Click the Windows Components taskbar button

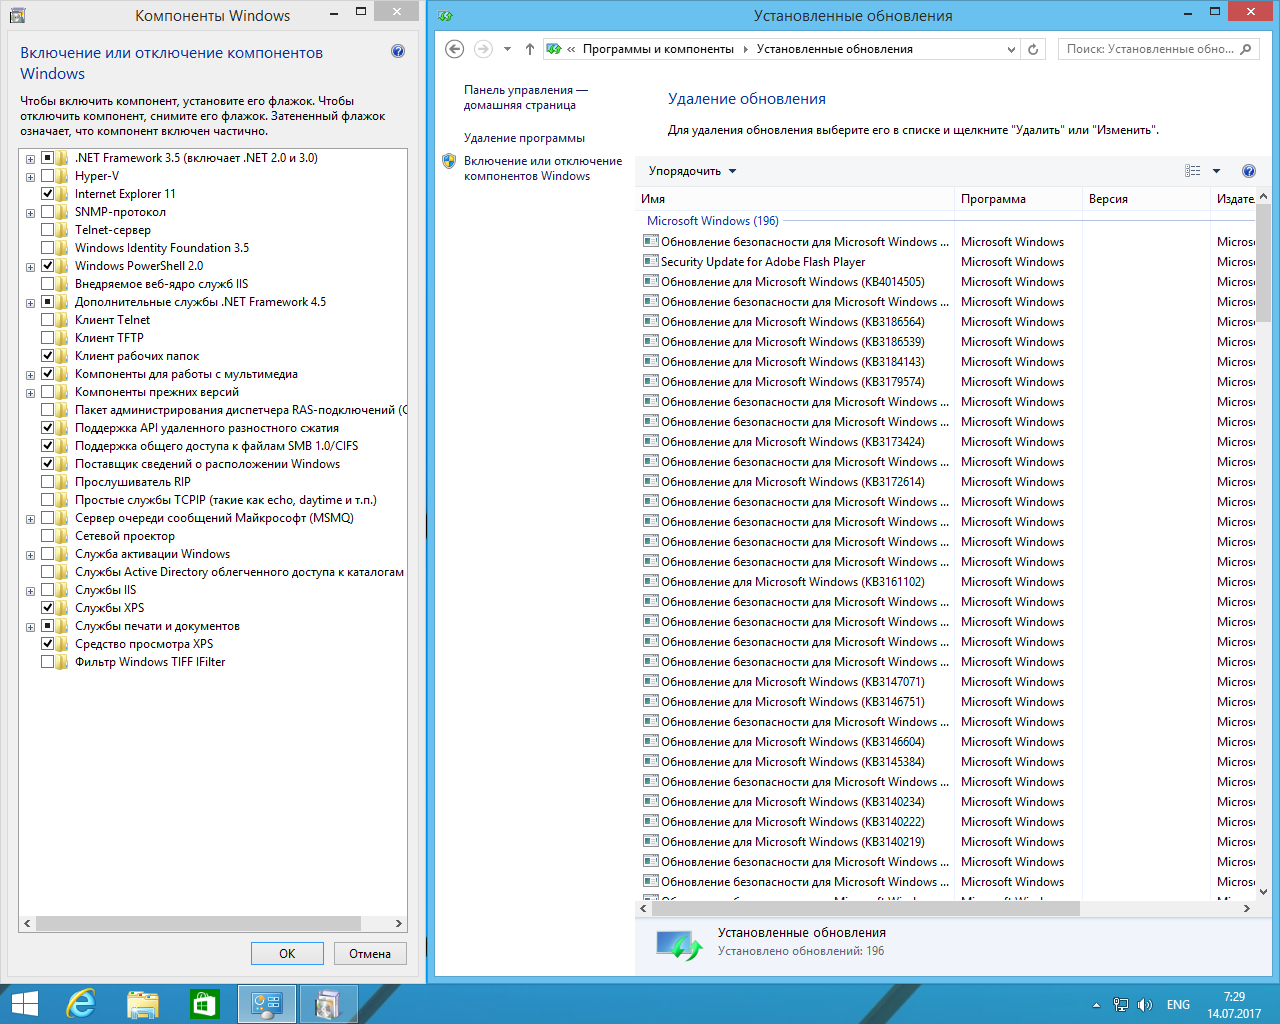click(327, 1004)
